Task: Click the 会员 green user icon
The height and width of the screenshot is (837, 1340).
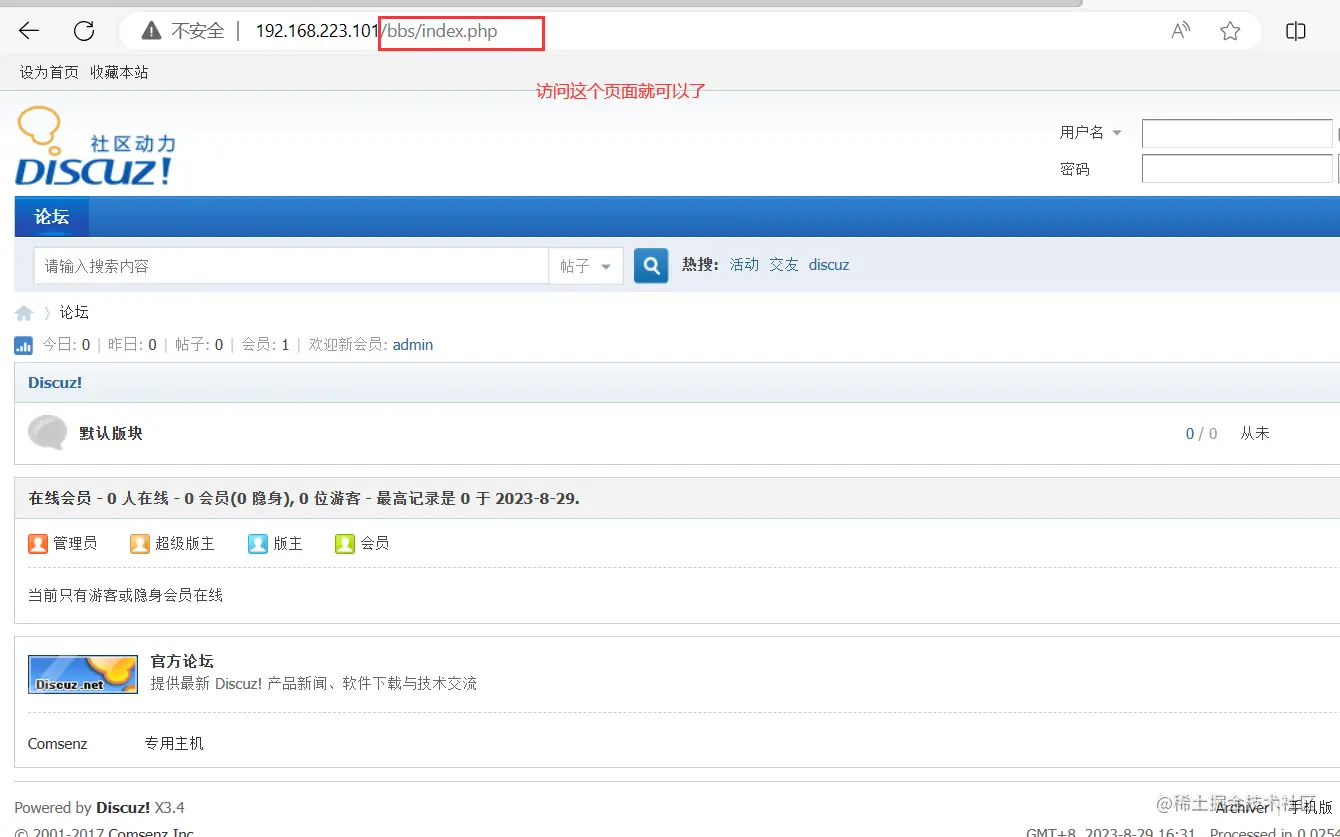Action: point(345,543)
